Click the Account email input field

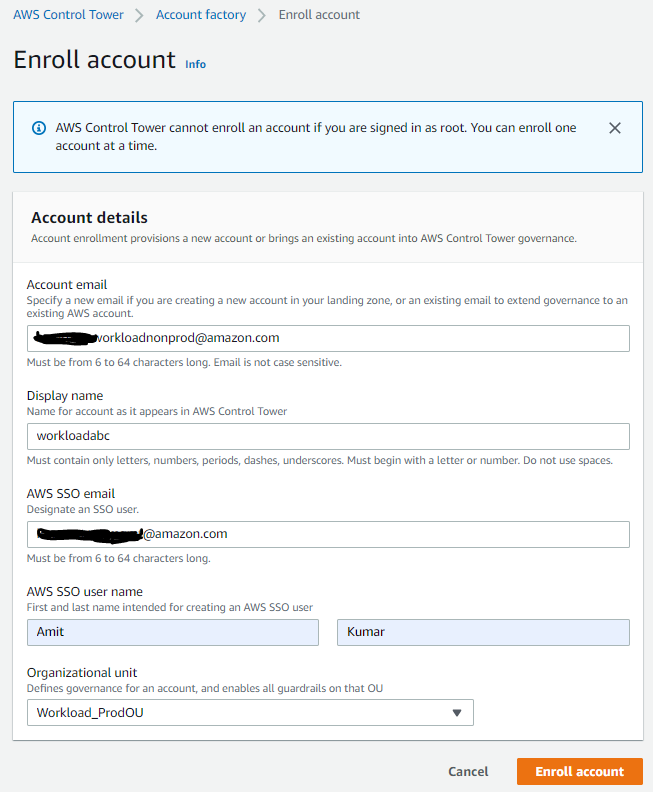click(x=328, y=338)
